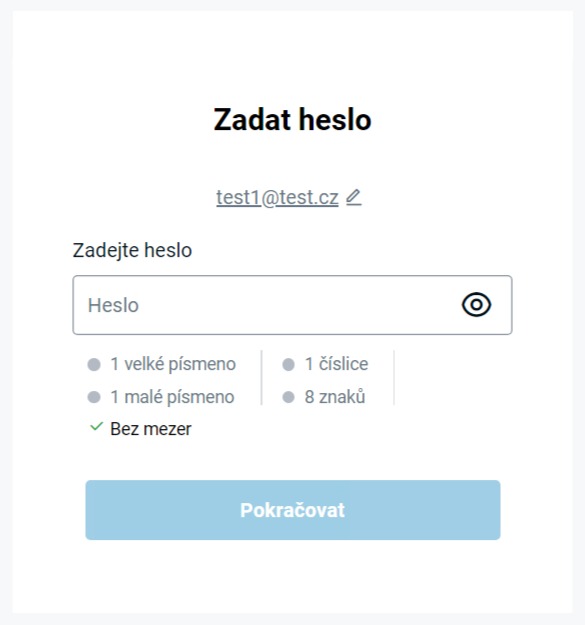585x625 pixels.
Task: Click the Heslo password input field
Action: (x=292, y=305)
